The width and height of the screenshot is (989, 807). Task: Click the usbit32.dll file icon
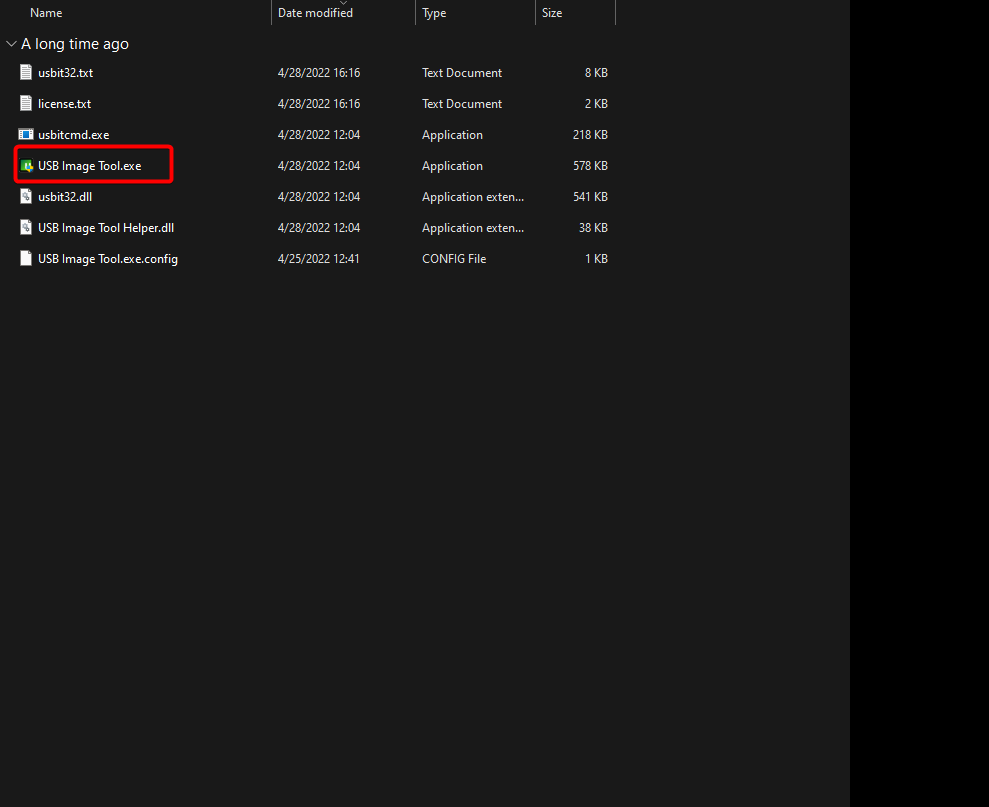tap(26, 197)
